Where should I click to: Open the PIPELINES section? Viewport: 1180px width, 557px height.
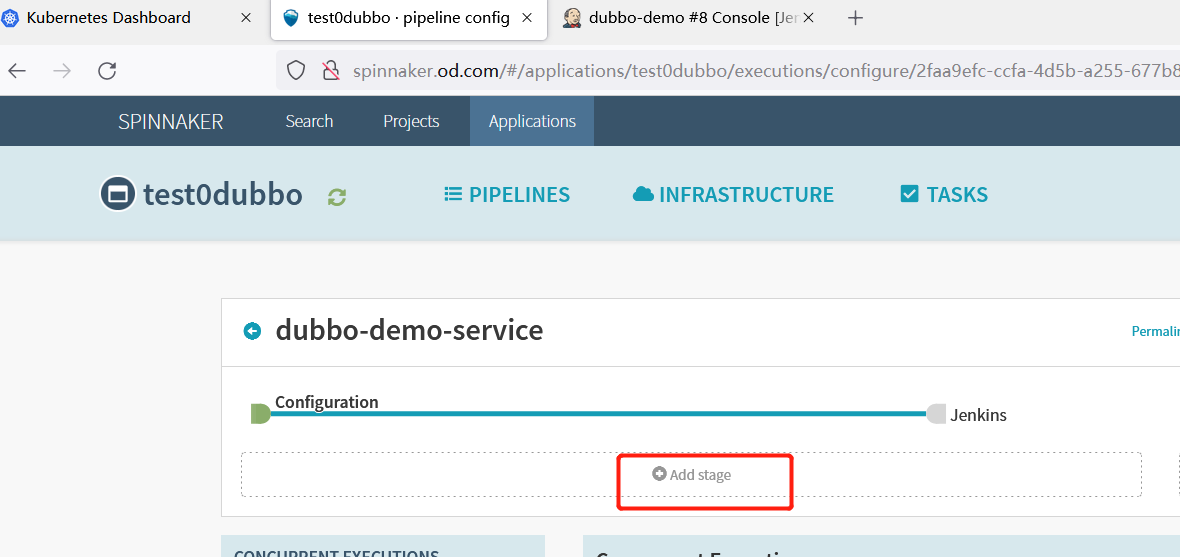tap(507, 195)
